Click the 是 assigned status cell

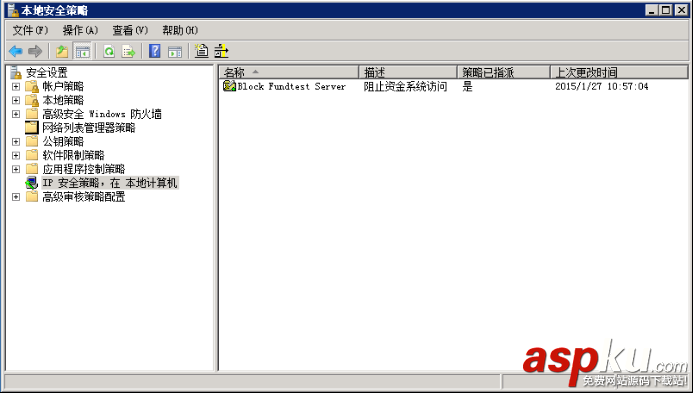[468, 86]
